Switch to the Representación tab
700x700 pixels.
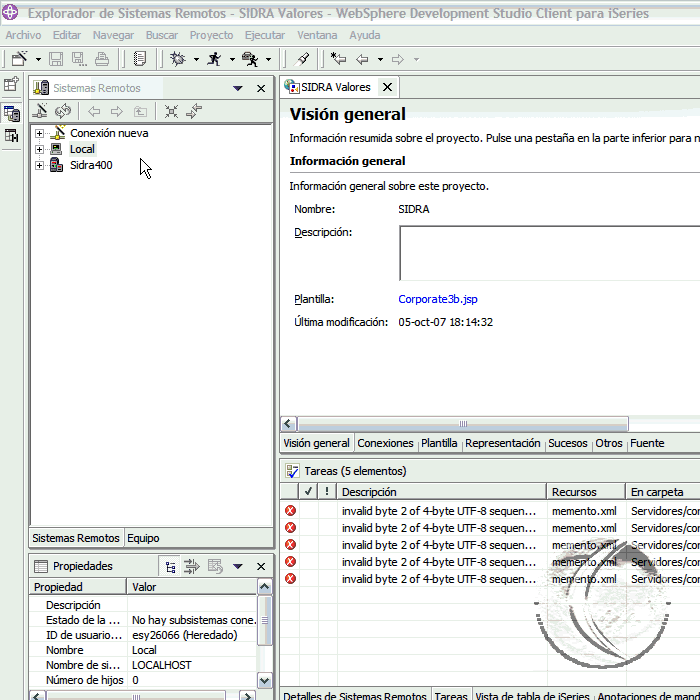coord(503,443)
